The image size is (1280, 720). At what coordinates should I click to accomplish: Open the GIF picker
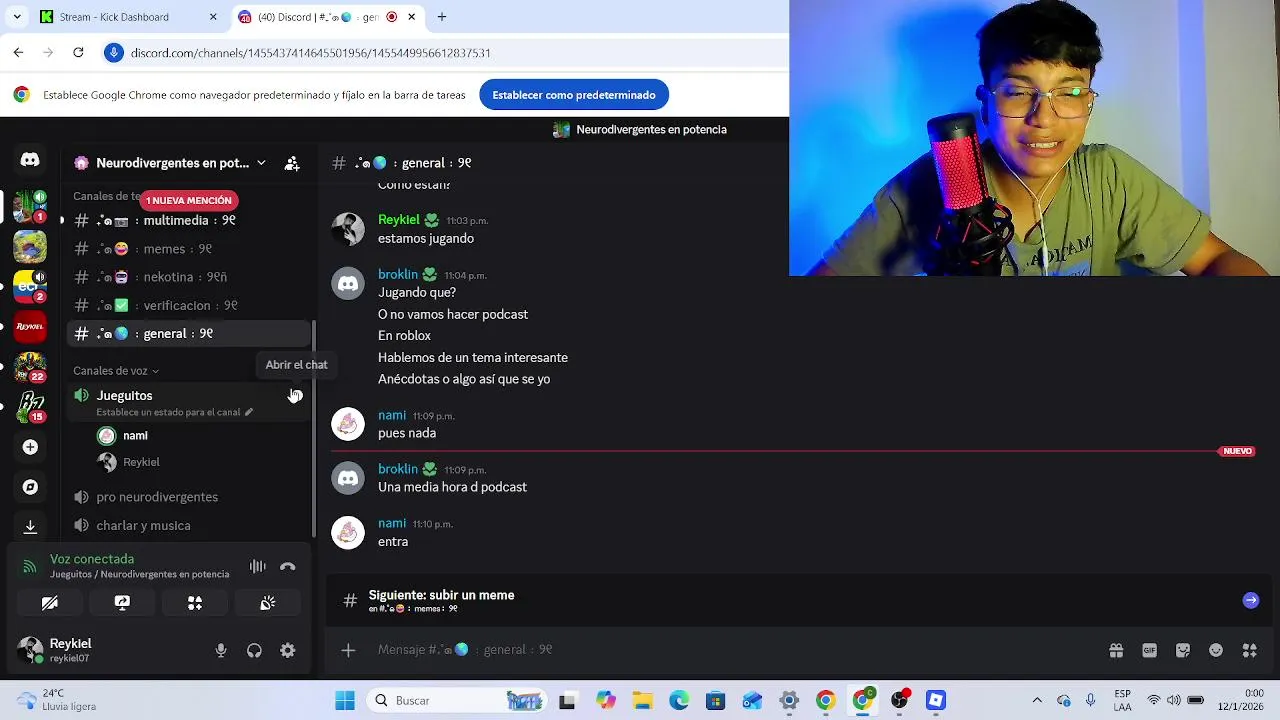(x=1149, y=650)
